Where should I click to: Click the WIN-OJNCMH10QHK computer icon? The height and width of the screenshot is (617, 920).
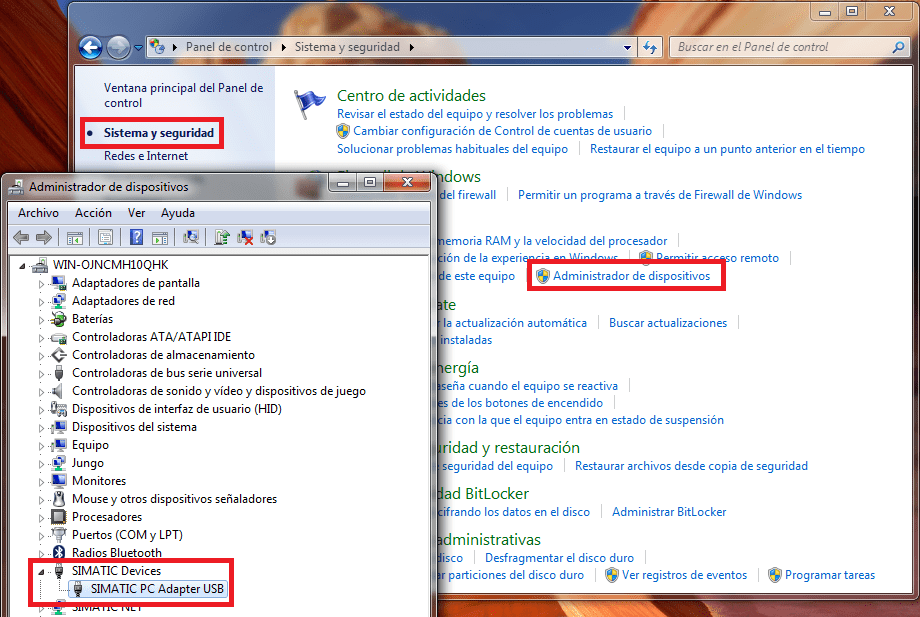coord(40,265)
